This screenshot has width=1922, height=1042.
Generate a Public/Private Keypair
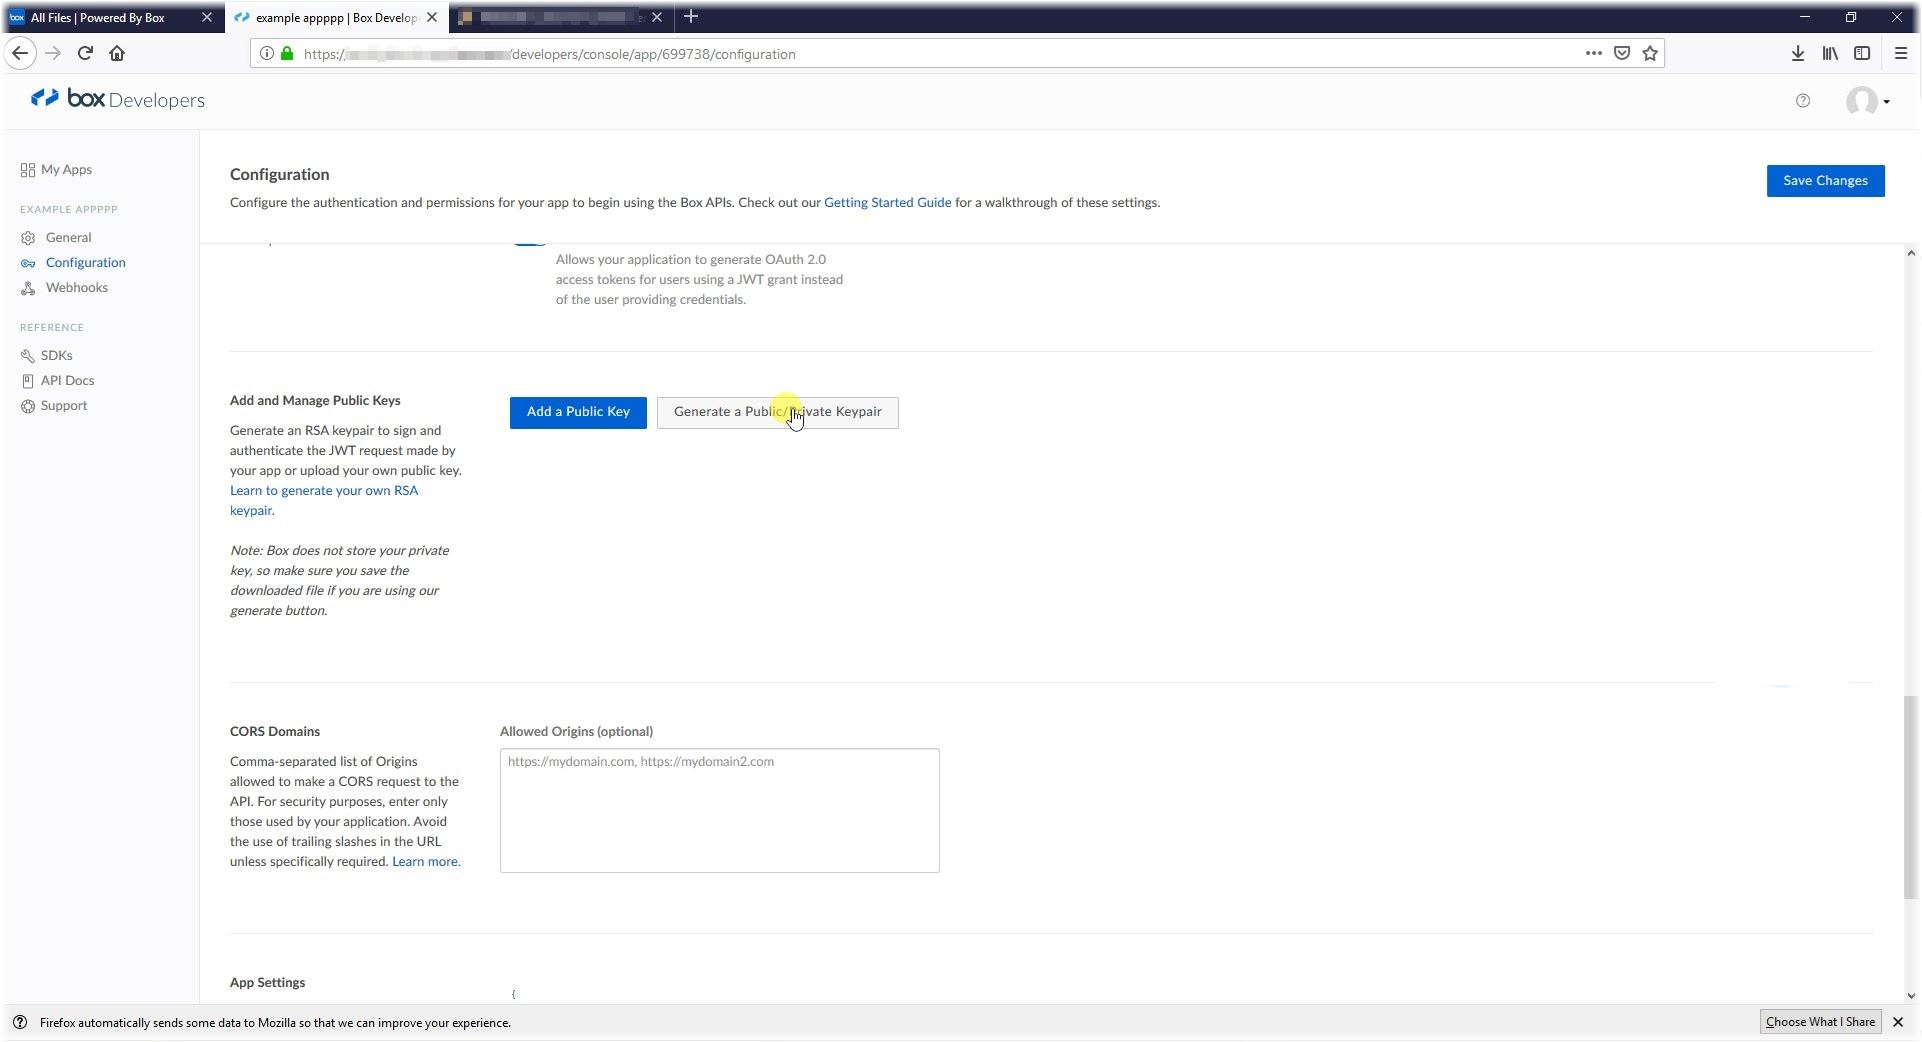pos(777,412)
